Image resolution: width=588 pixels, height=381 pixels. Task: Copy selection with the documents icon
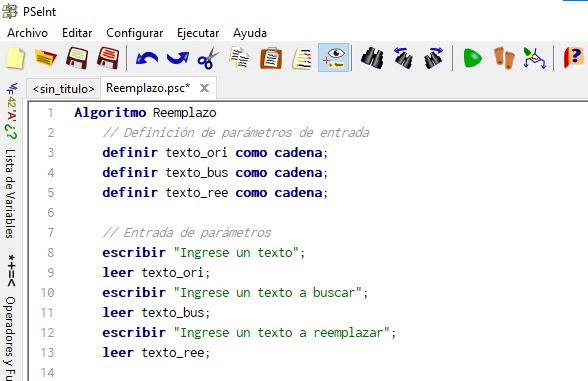pos(240,58)
